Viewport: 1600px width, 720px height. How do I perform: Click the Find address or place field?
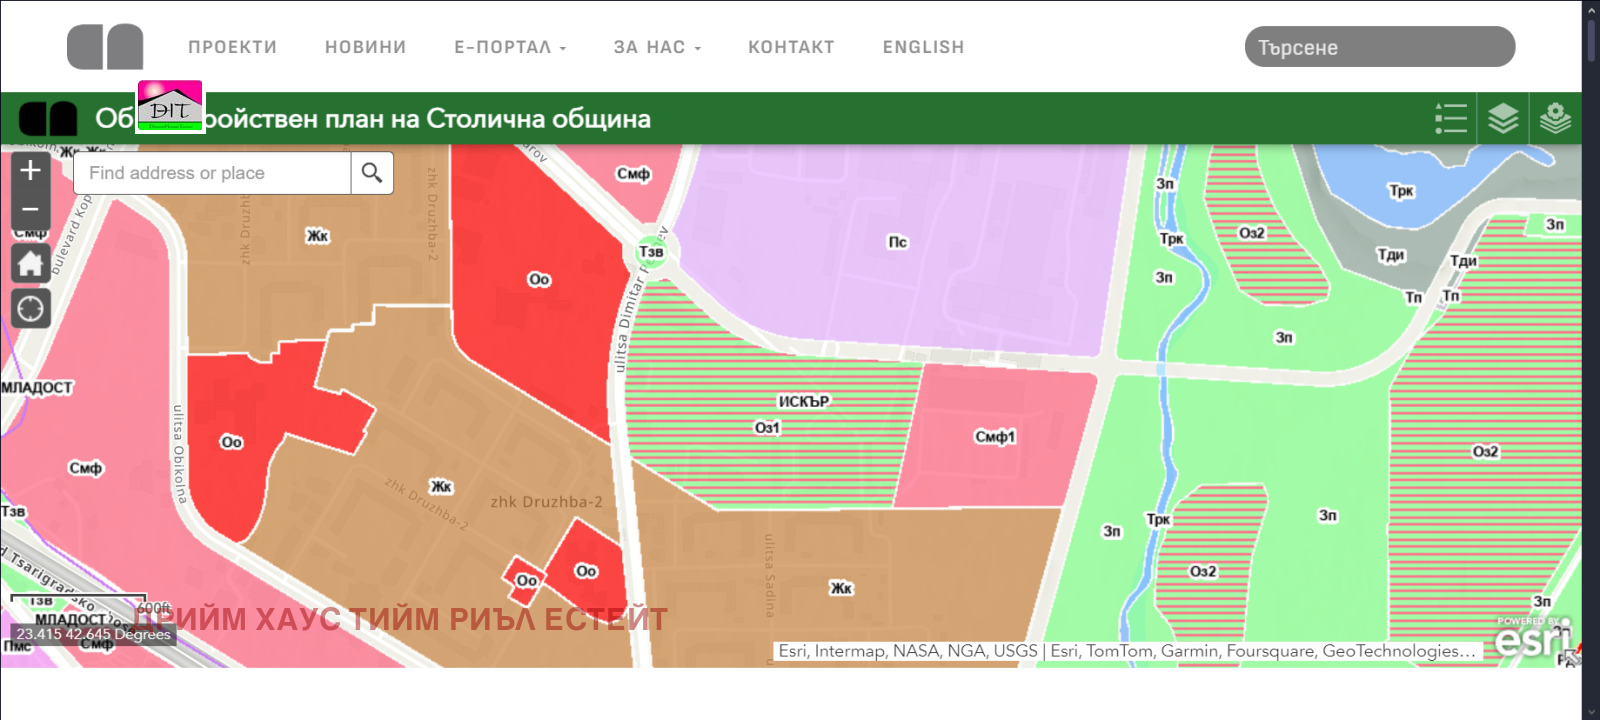[212, 173]
